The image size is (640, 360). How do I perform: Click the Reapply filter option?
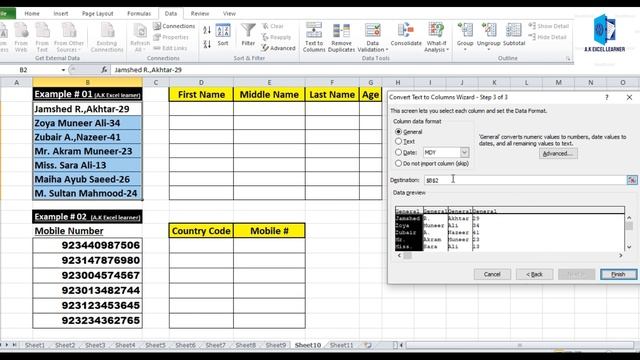(276, 37)
